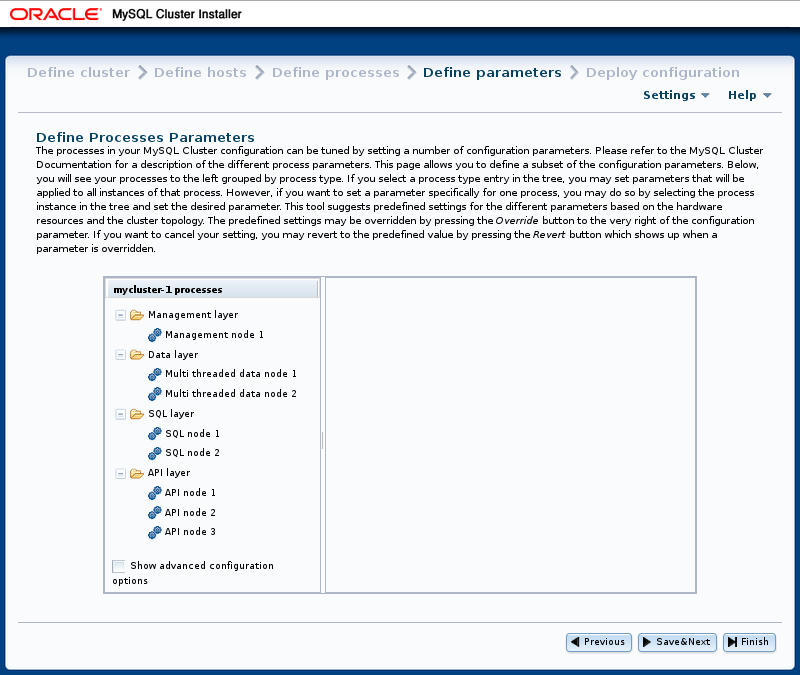The height and width of the screenshot is (675, 800).
Task: Click the API node 1 gear icon
Action: (x=155, y=493)
